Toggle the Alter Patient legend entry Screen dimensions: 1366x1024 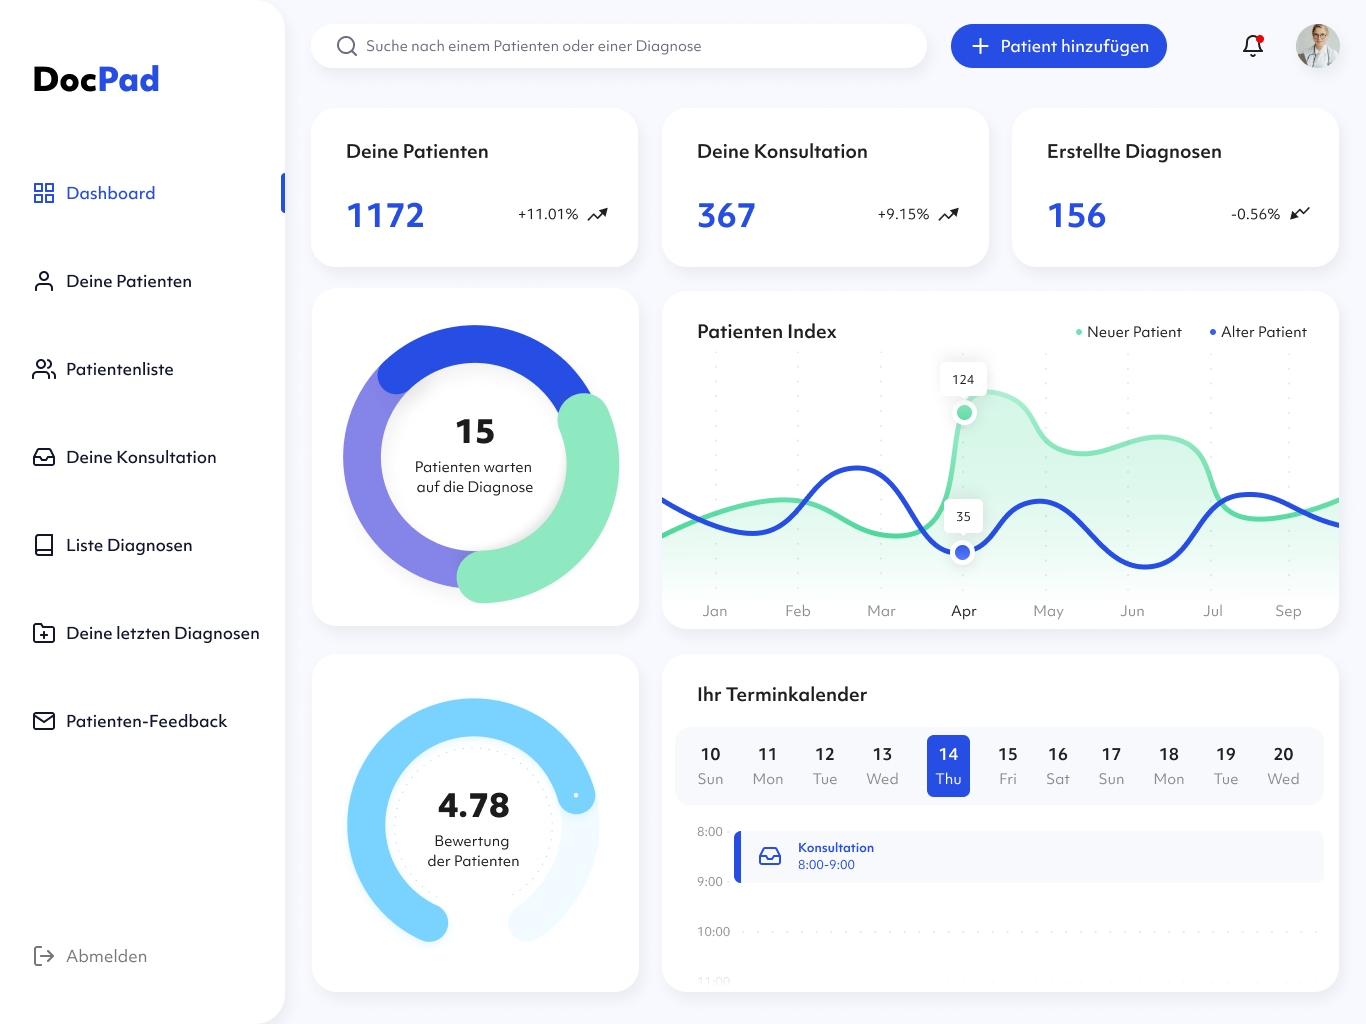[x=1258, y=332]
